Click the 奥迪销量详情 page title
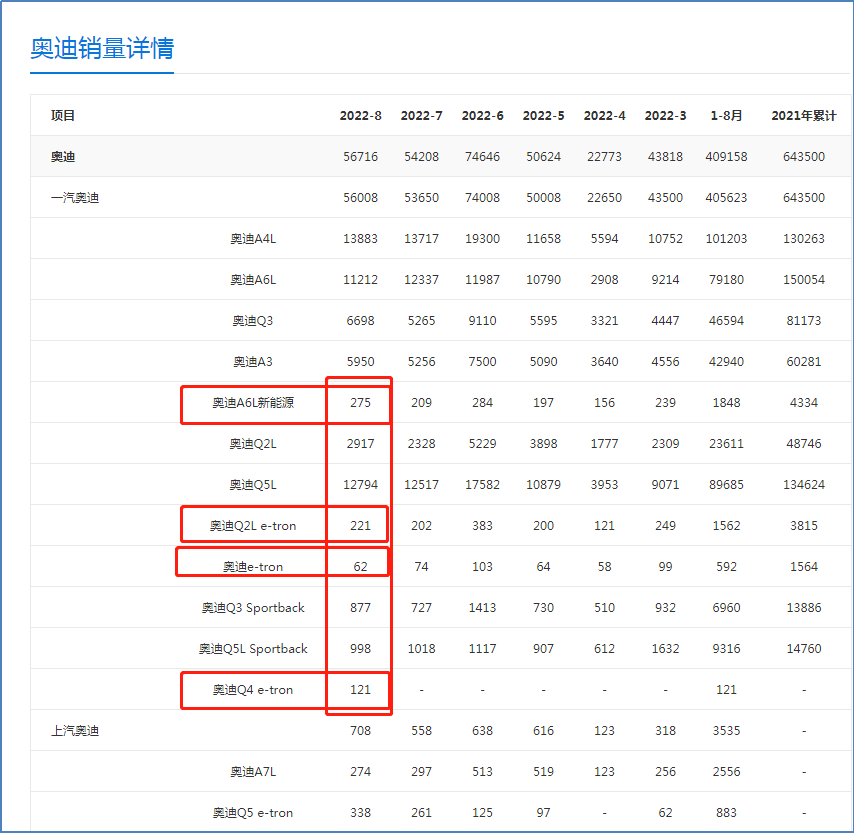This screenshot has height=833, width=854. click(102, 48)
